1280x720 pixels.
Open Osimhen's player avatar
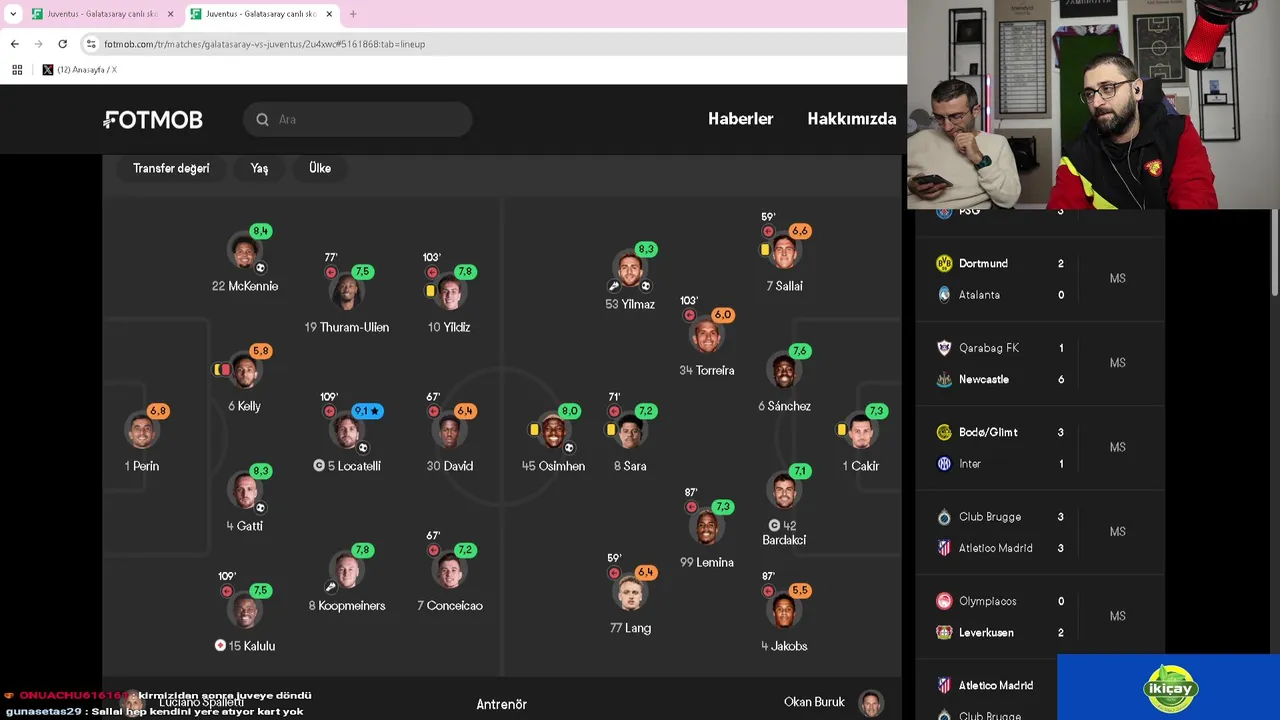[x=553, y=432]
